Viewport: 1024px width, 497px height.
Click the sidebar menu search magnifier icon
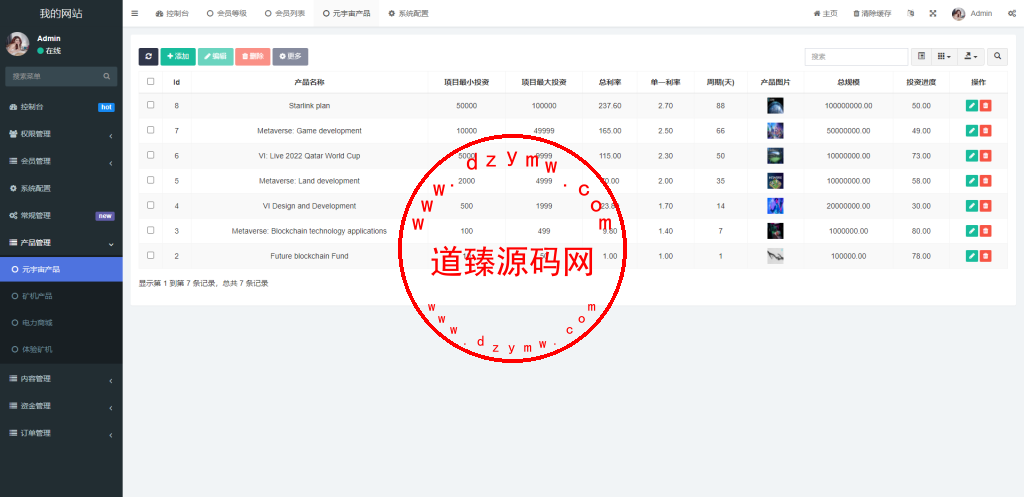click(106, 76)
